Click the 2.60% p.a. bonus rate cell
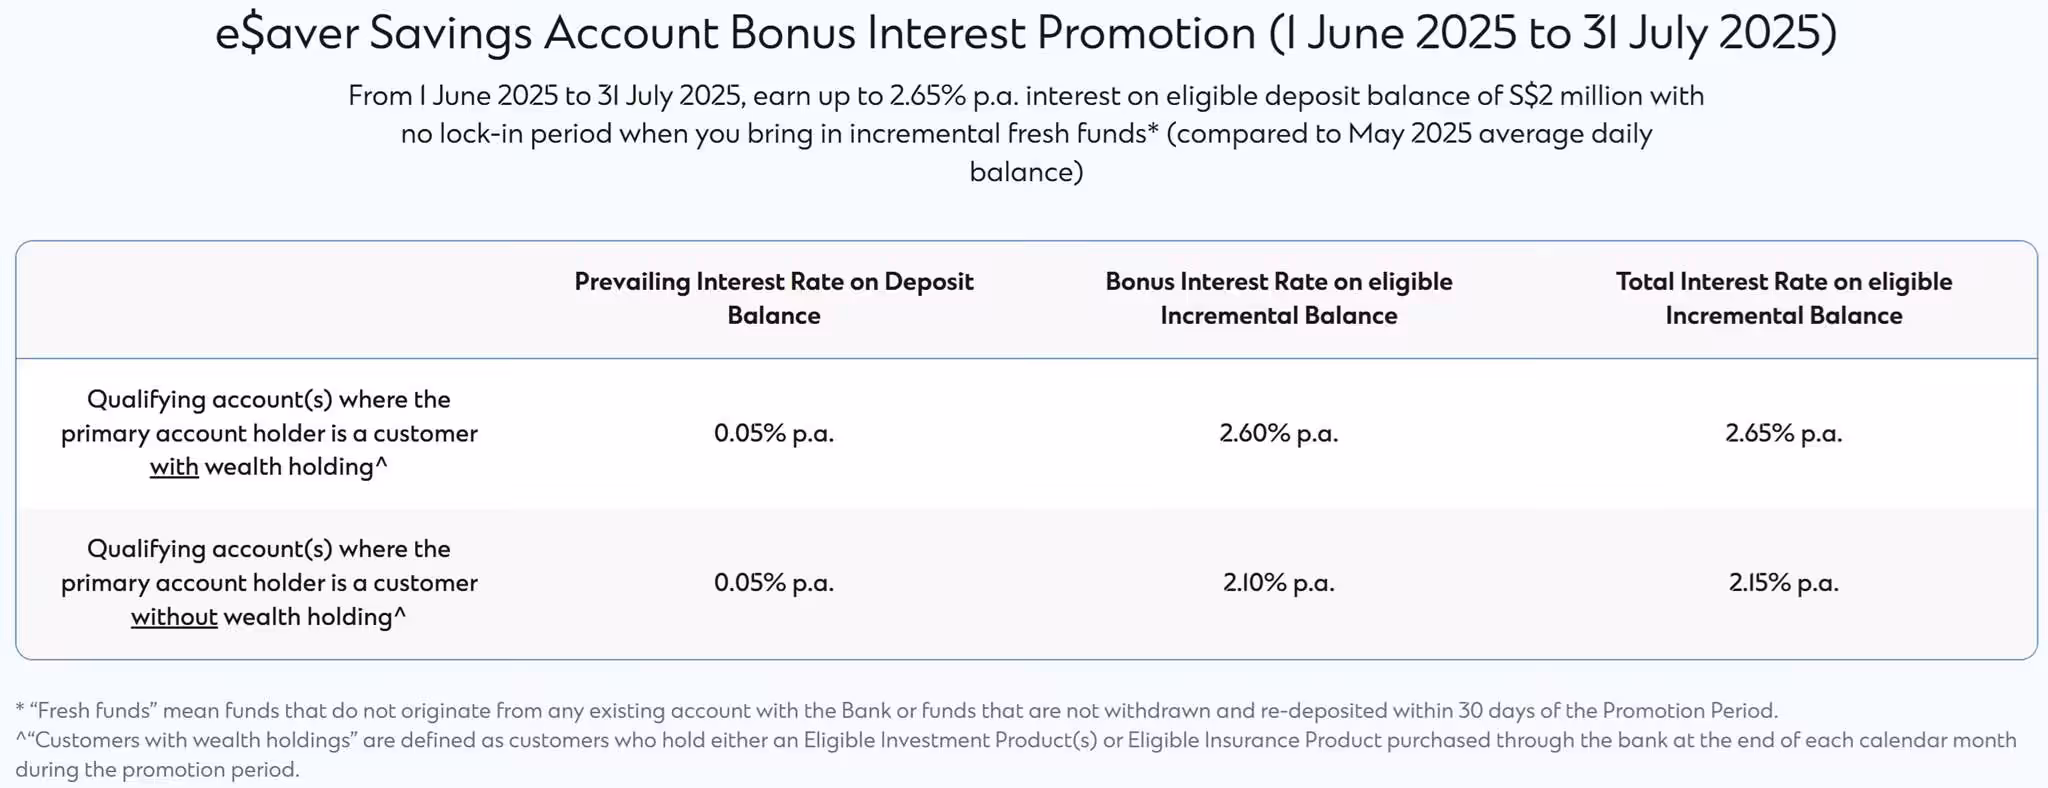 pyautogui.click(x=1278, y=433)
